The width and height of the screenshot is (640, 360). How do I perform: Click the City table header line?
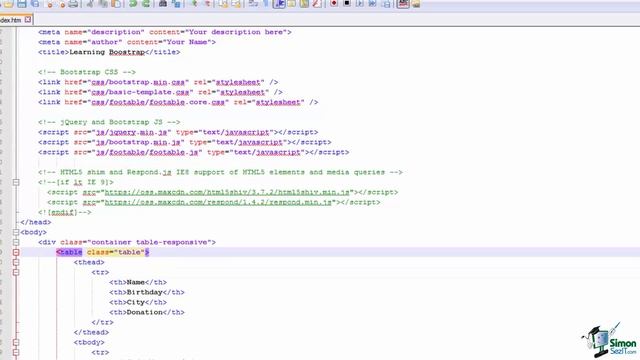(138, 302)
